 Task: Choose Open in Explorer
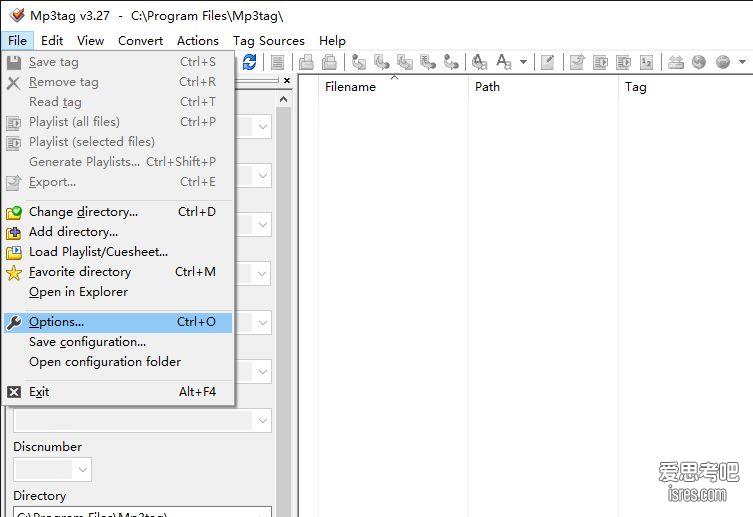[x=118, y=292]
